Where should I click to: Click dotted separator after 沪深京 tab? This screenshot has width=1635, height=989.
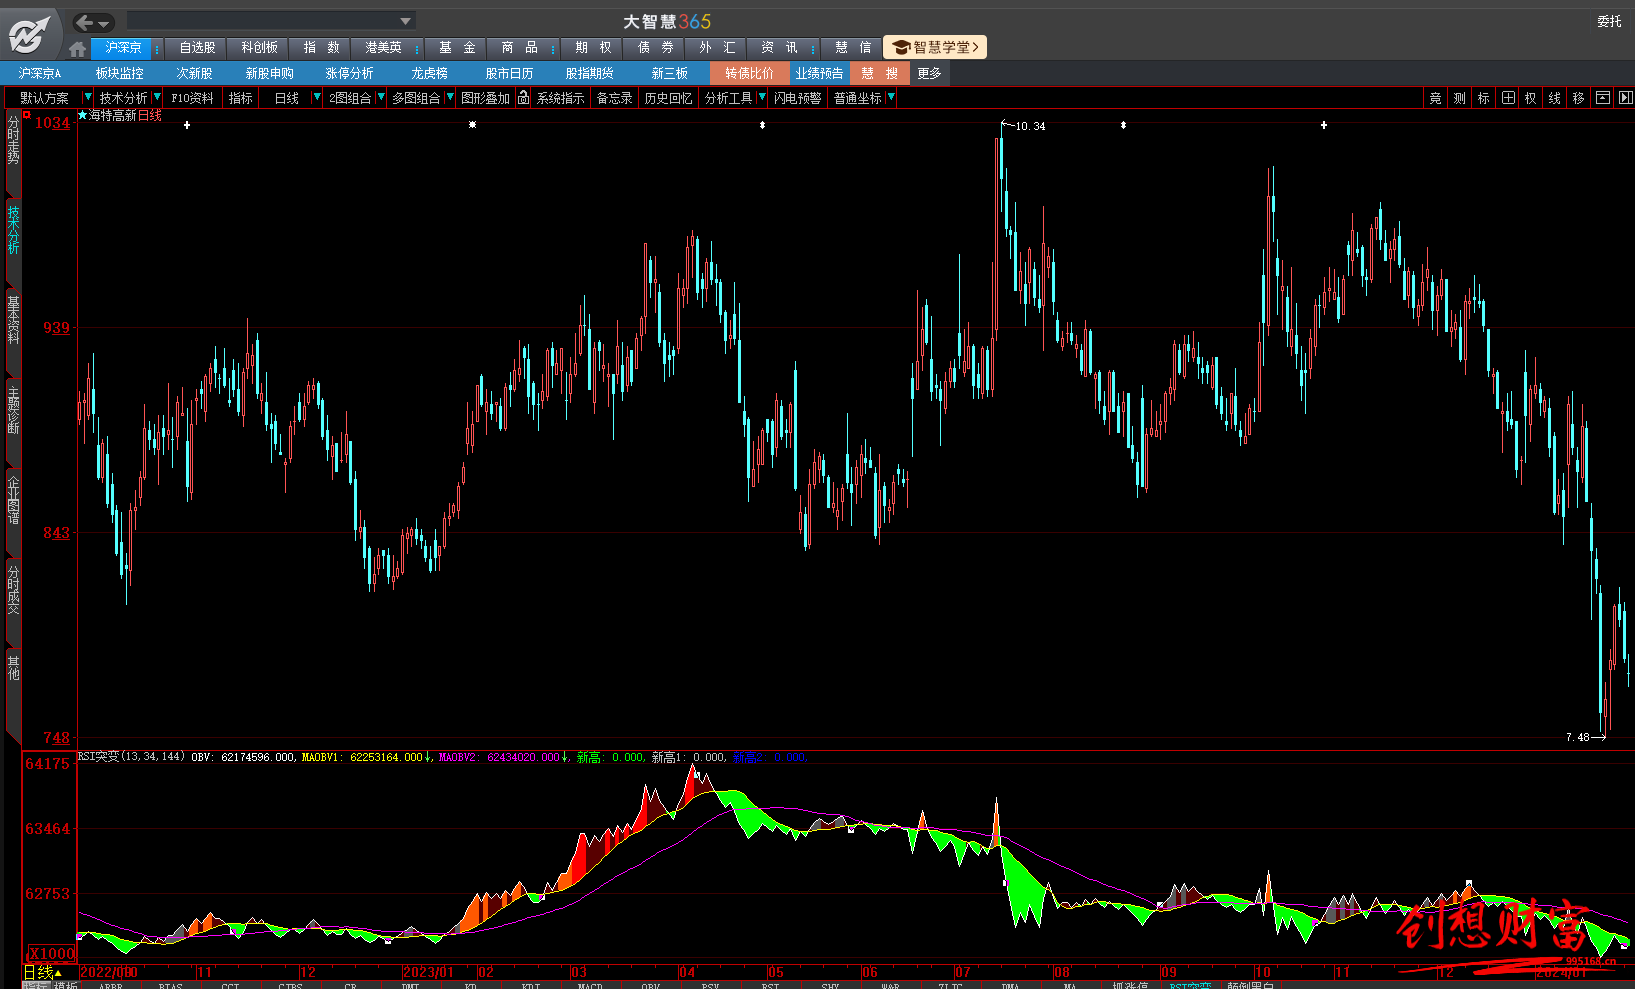point(157,48)
